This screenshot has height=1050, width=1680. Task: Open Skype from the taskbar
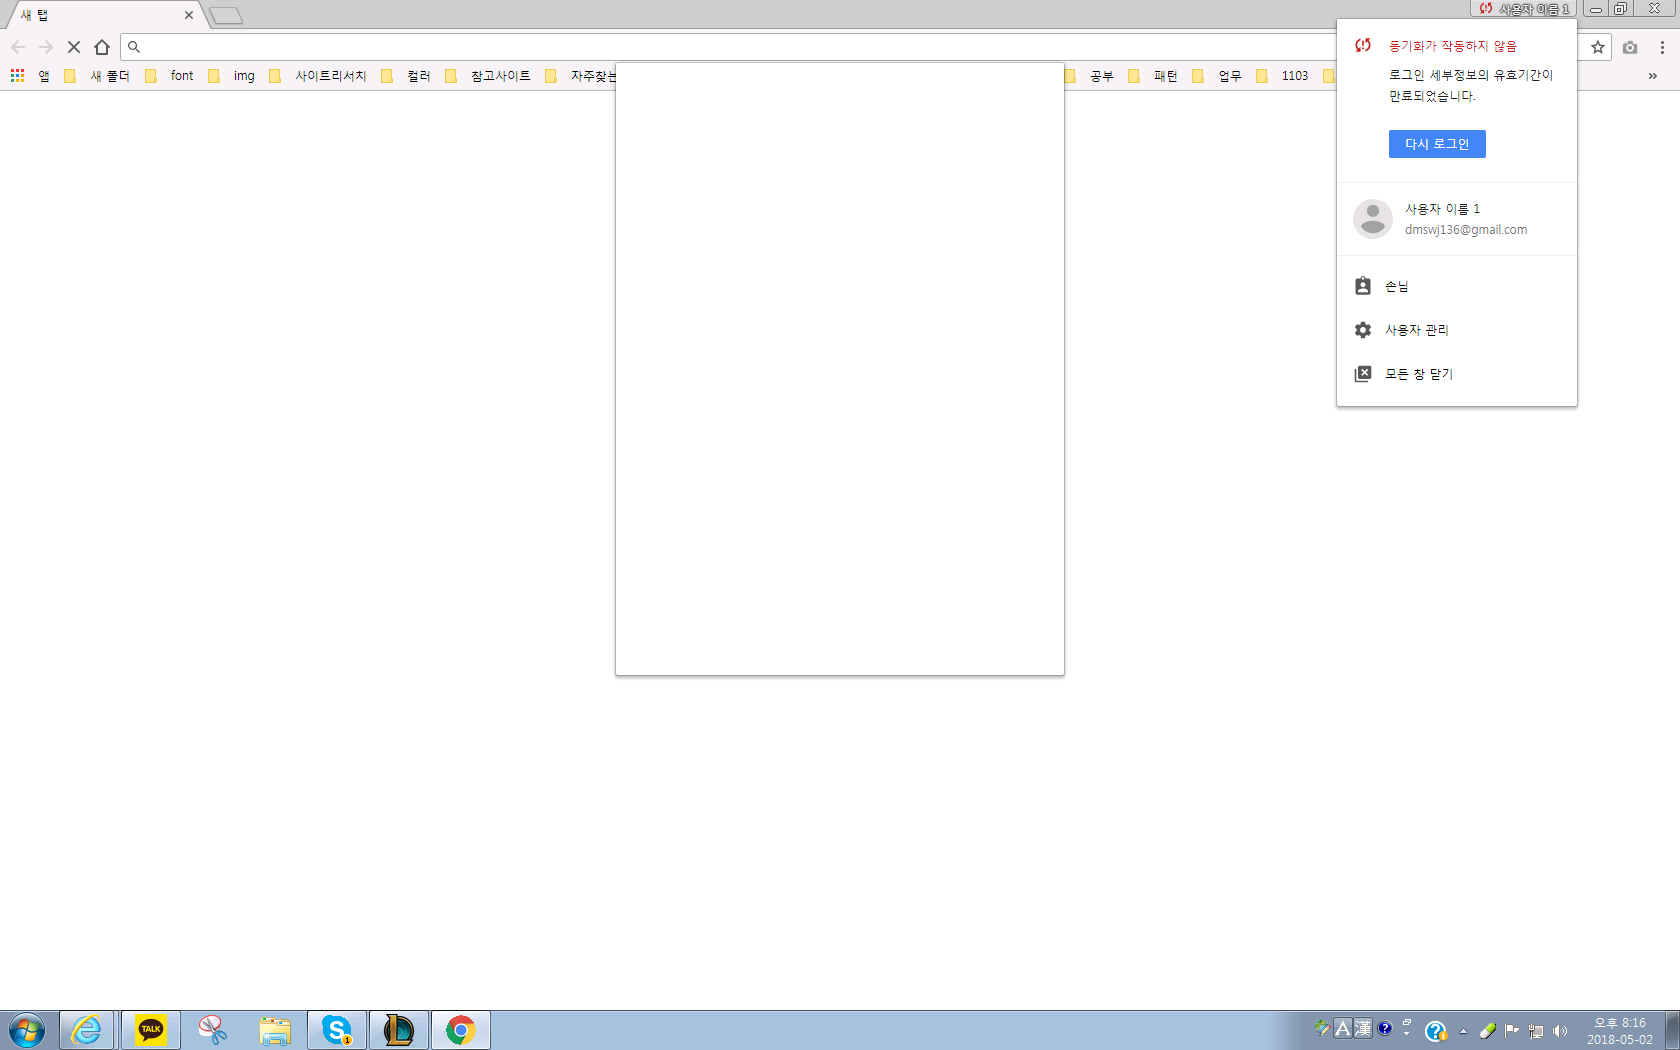pyautogui.click(x=337, y=1029)
